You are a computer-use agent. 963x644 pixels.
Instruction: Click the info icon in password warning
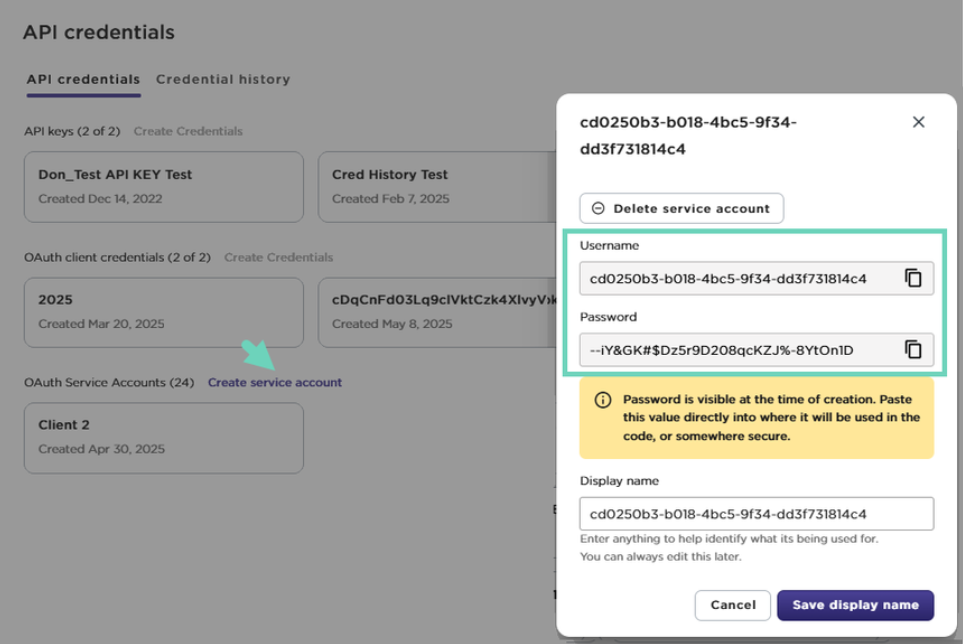click(603, 400)
